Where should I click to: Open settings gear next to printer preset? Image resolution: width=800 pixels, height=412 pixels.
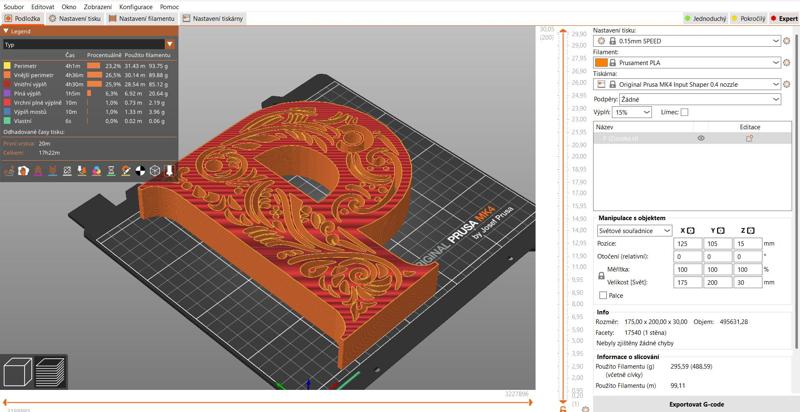[x=787, y=85]
